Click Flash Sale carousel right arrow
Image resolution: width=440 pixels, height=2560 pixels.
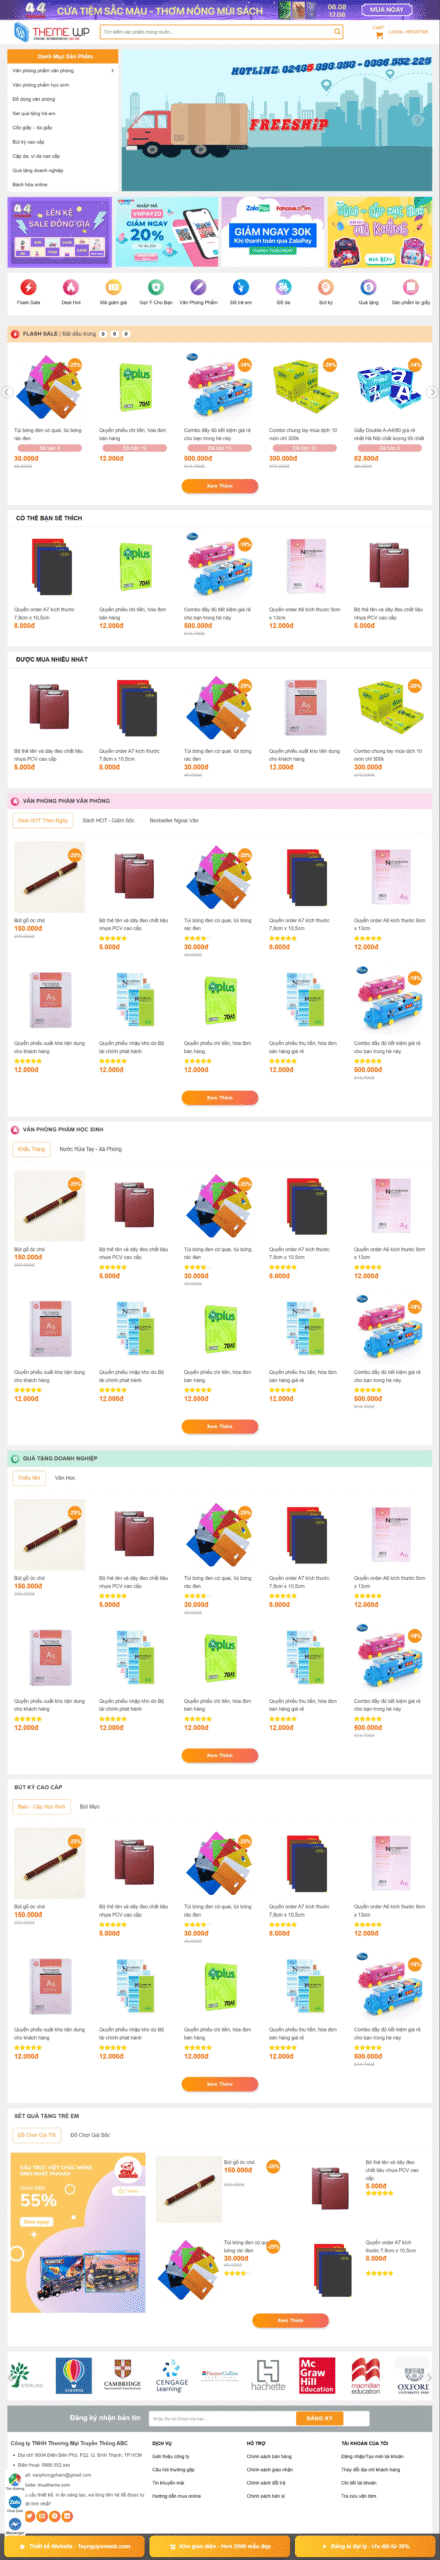coord(432,392)
